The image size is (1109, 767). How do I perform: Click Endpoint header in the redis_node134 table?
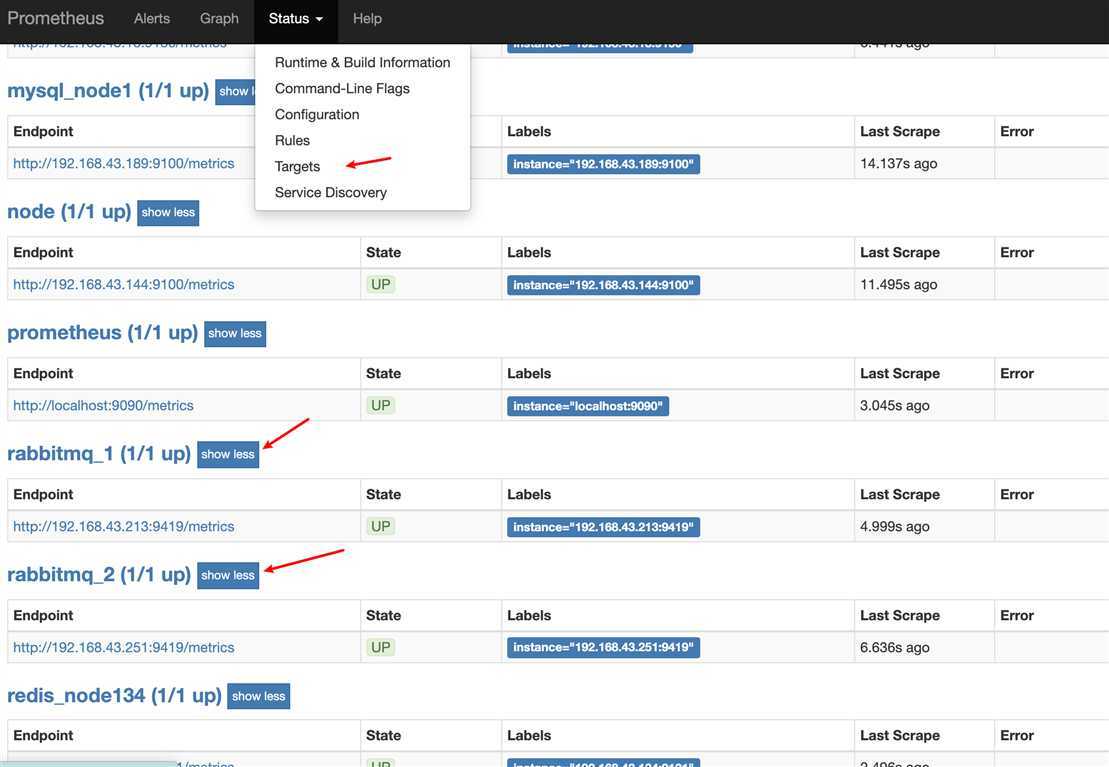point(43,736)
